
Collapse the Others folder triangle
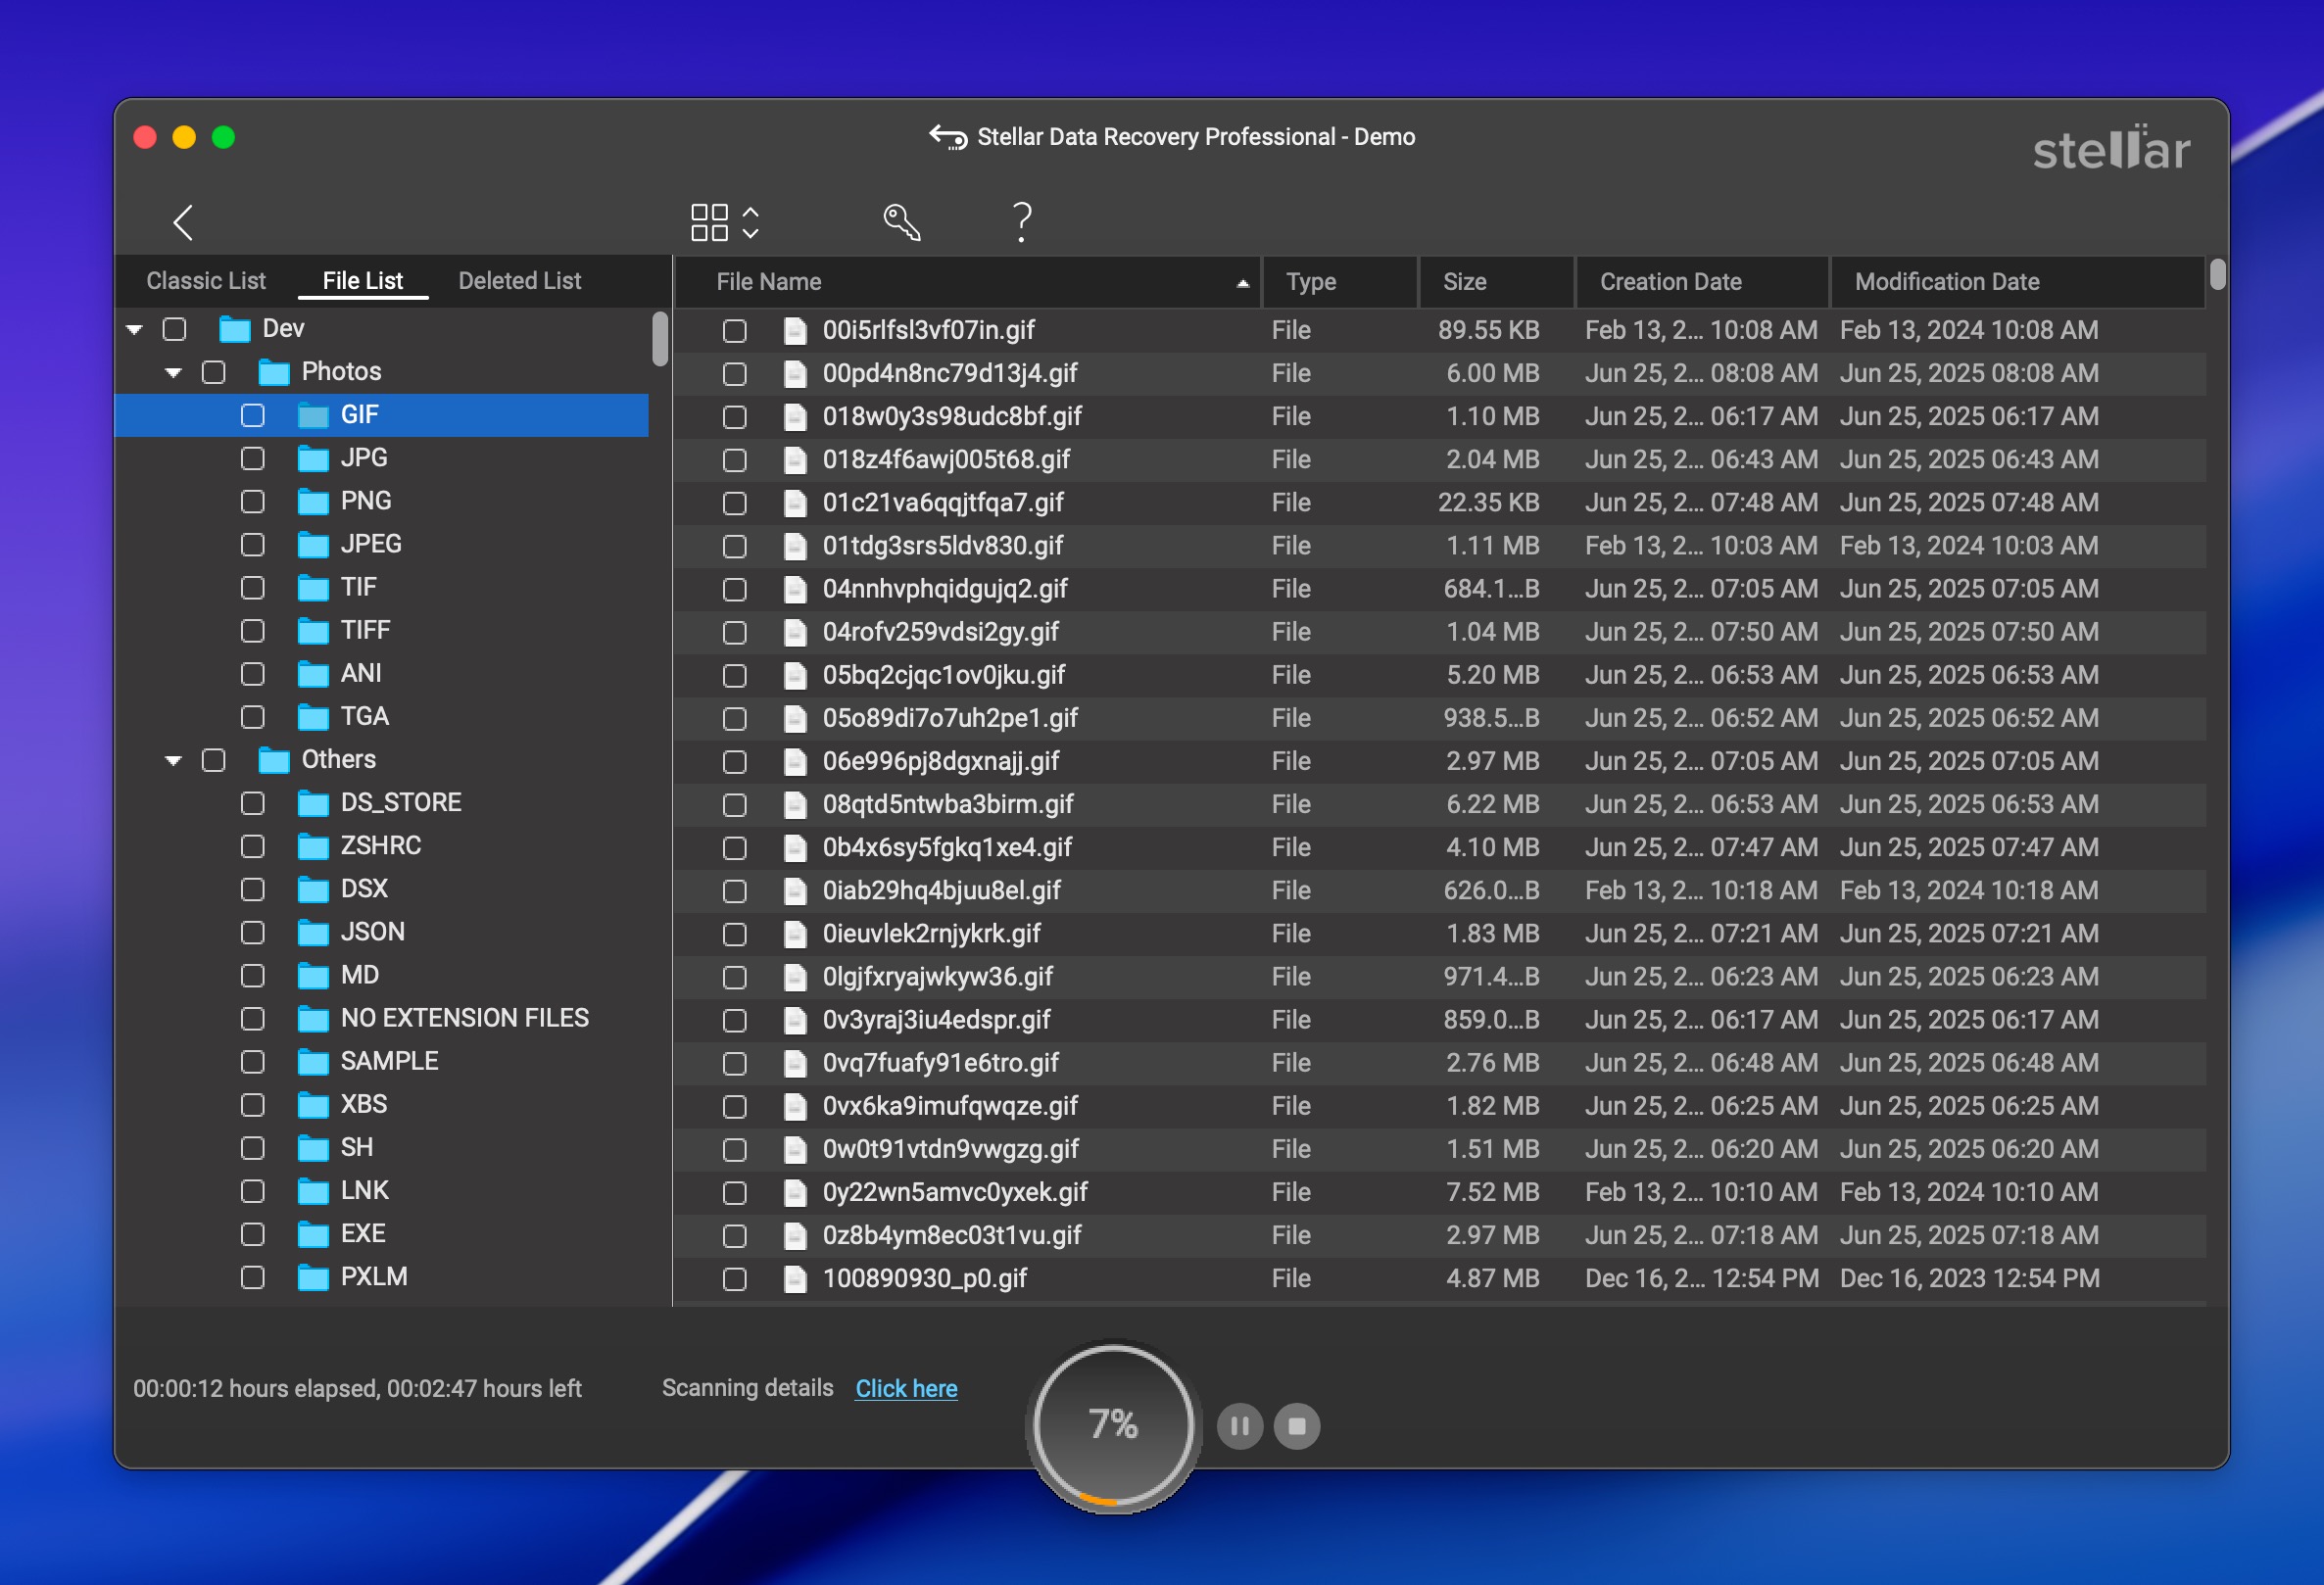click(x=174, y=761)
